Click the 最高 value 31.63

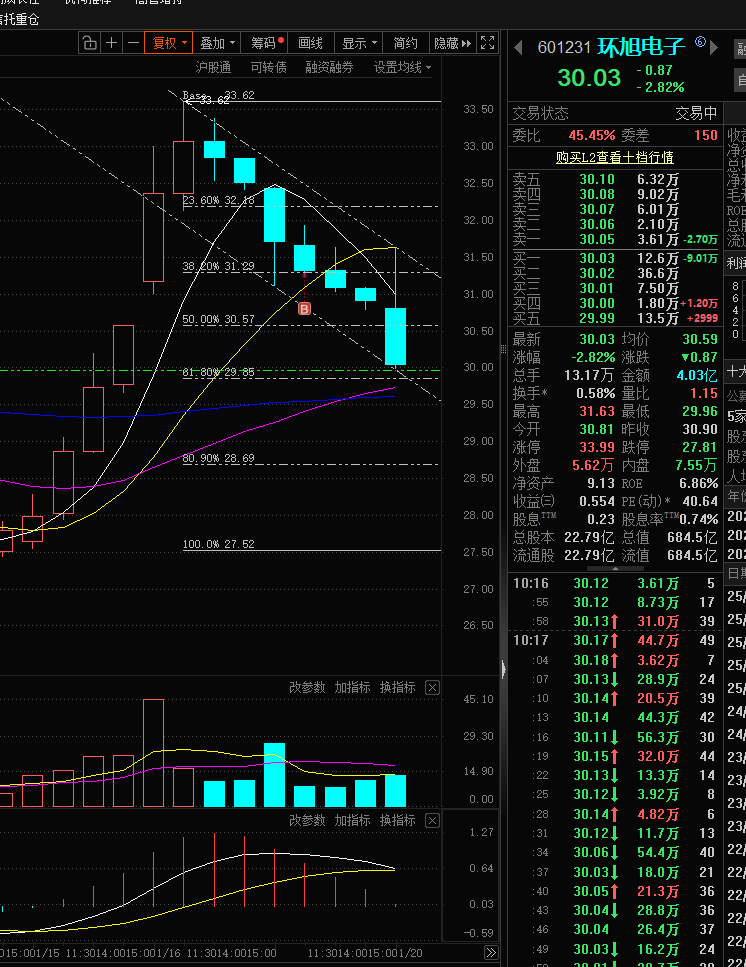pyautogui.click(x=597, y=411)
